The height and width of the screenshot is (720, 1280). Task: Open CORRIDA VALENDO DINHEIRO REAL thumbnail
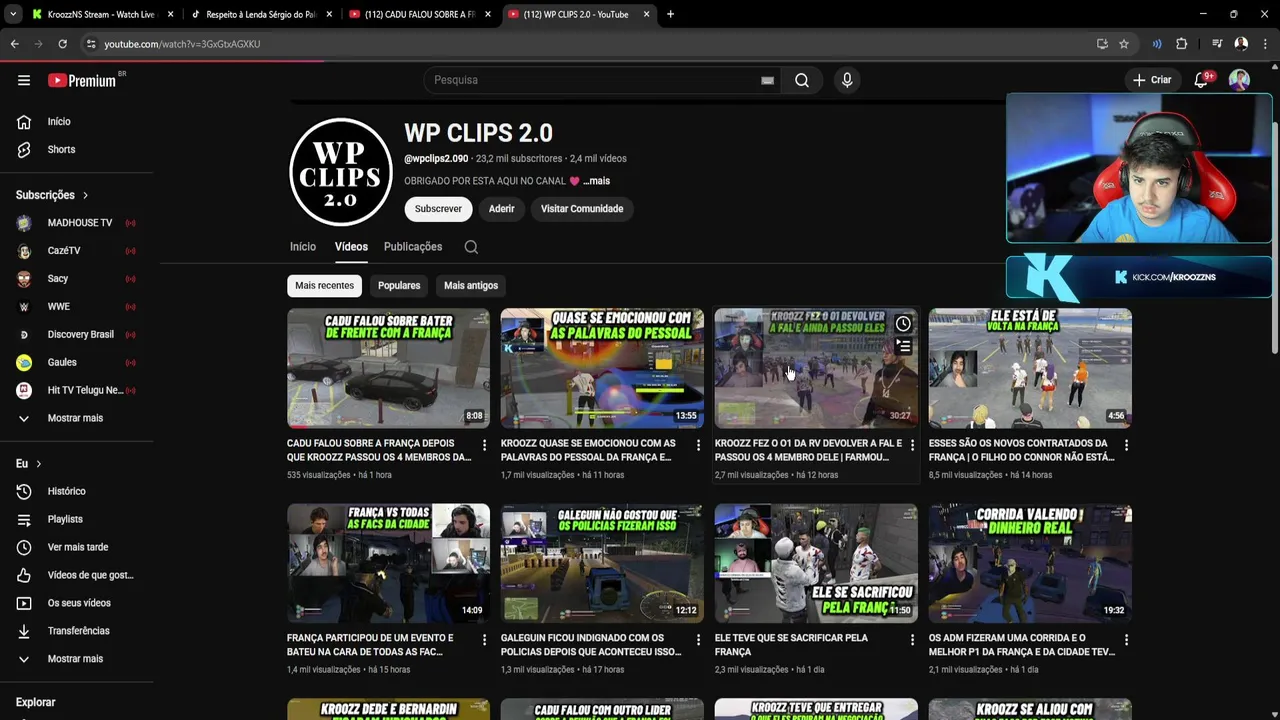tap(1030, 563)
